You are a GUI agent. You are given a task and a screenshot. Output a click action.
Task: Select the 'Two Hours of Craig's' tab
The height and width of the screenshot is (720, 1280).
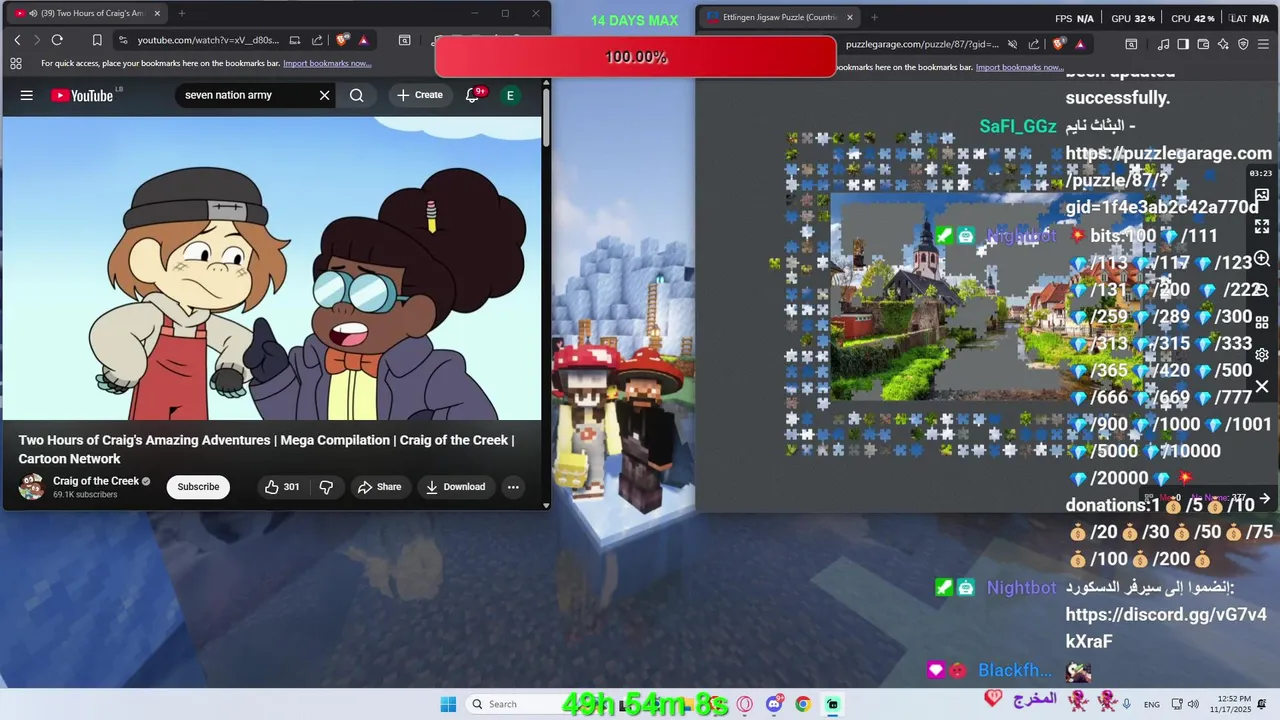88,13
